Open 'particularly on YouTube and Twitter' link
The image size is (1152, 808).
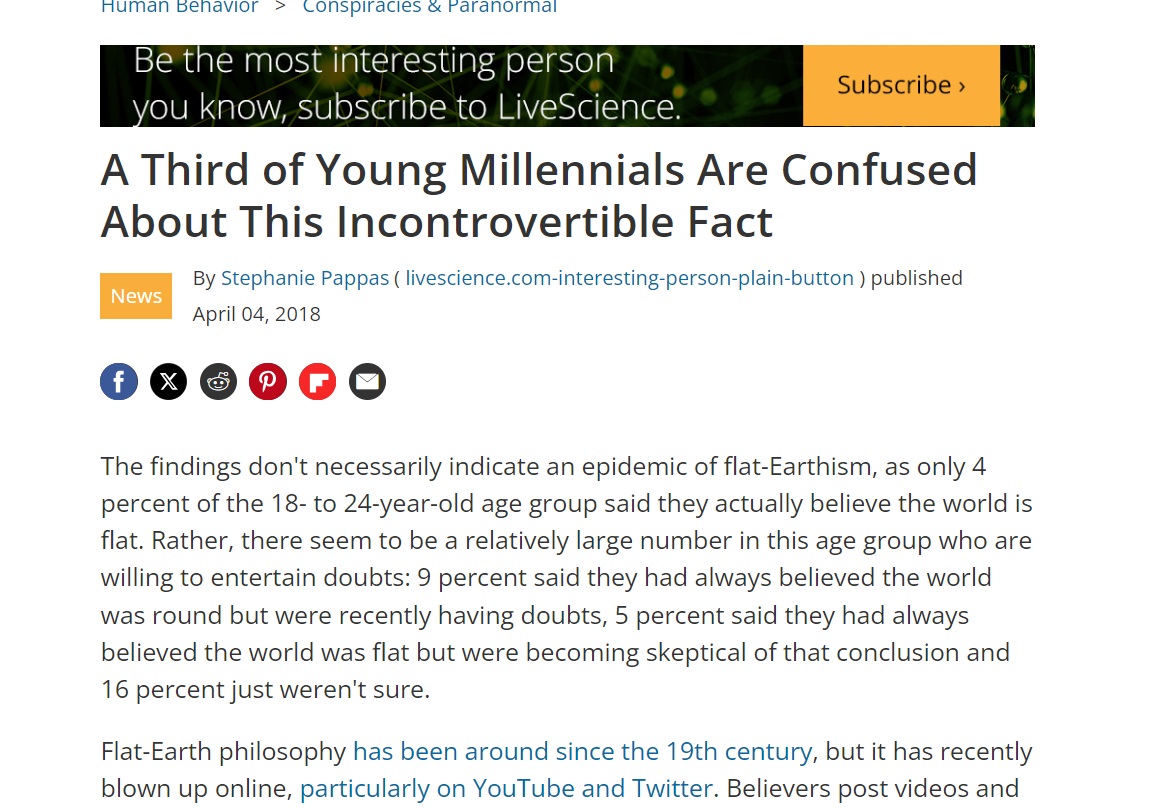[x=506, y=788]
